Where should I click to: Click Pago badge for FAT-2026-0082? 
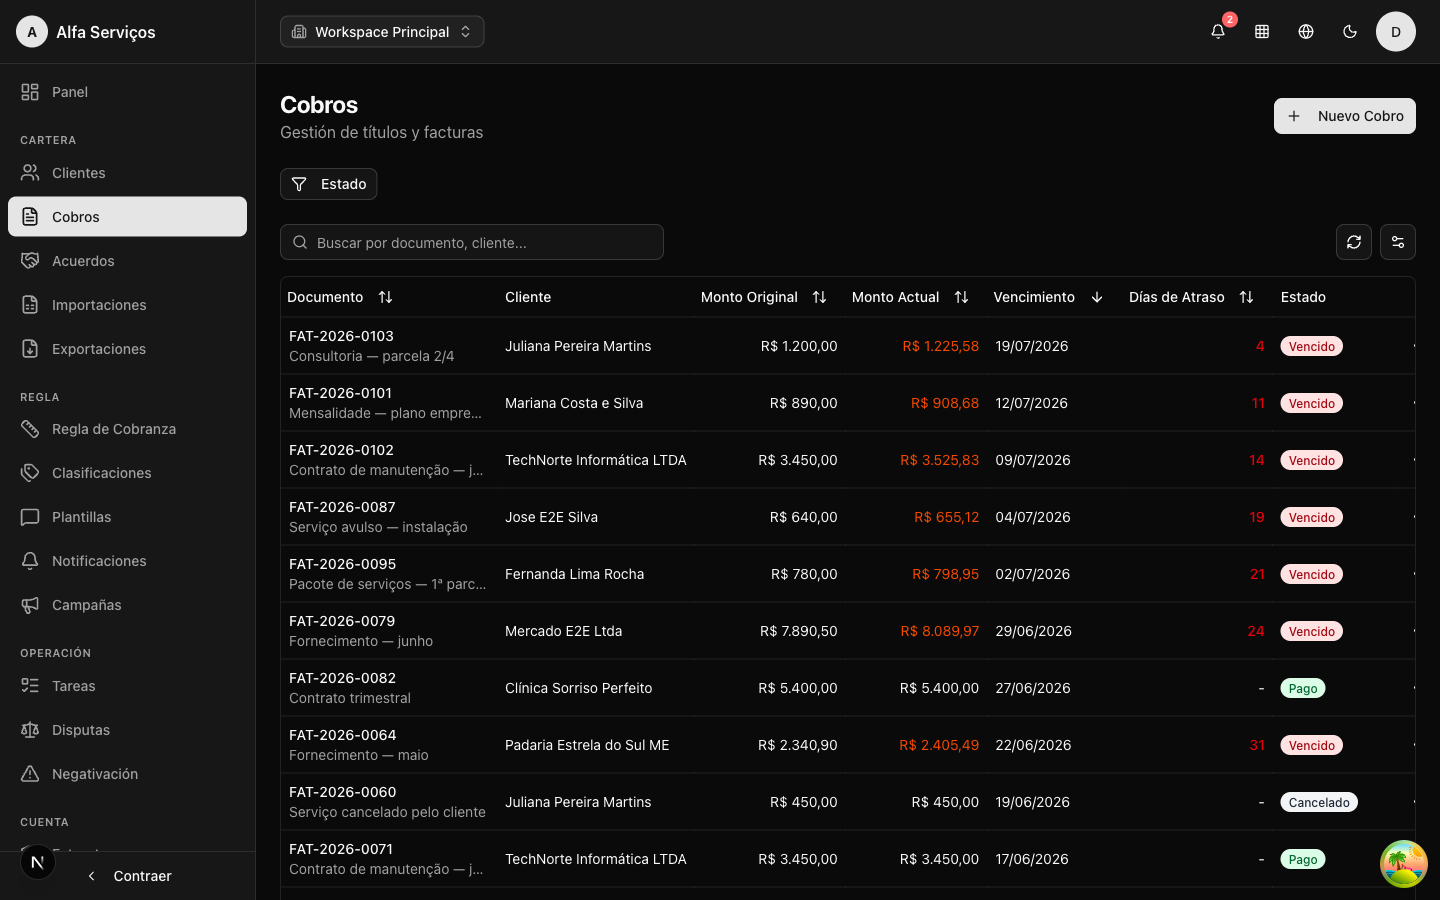[x=1303, y=688]
